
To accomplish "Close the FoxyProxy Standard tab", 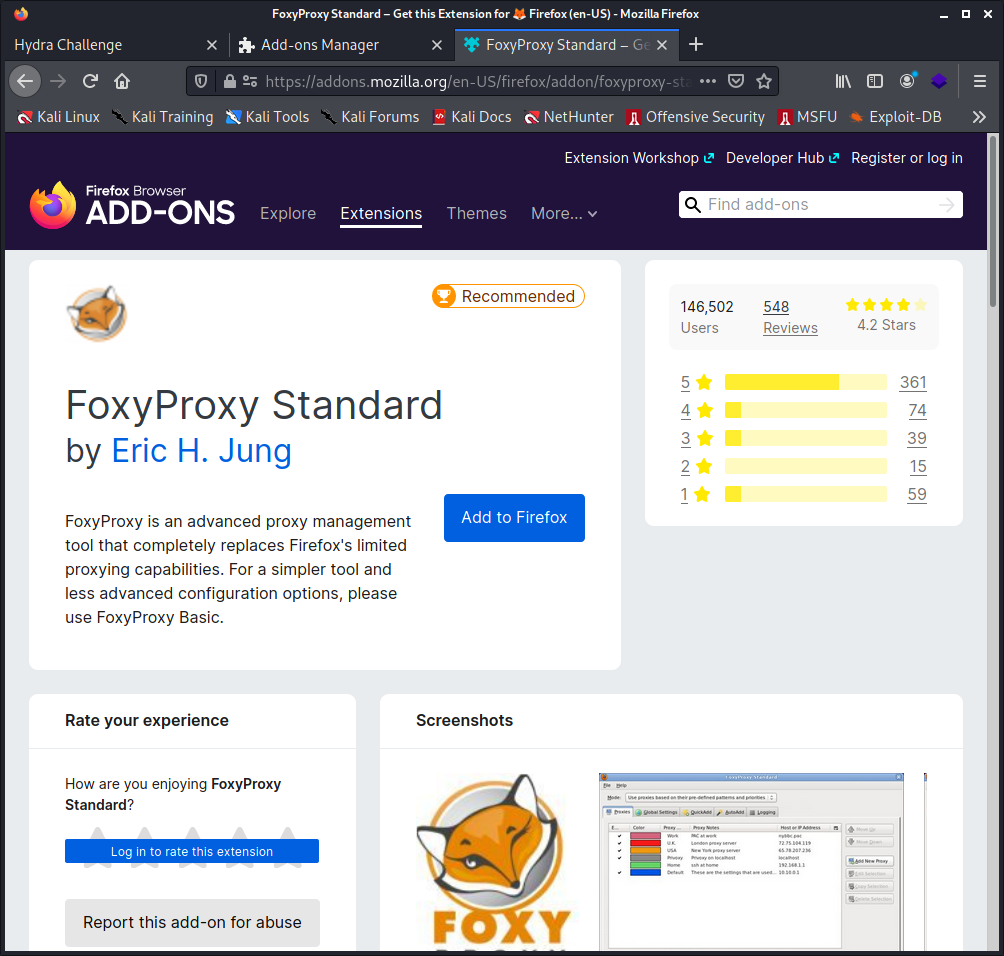I will pos(662,45).
